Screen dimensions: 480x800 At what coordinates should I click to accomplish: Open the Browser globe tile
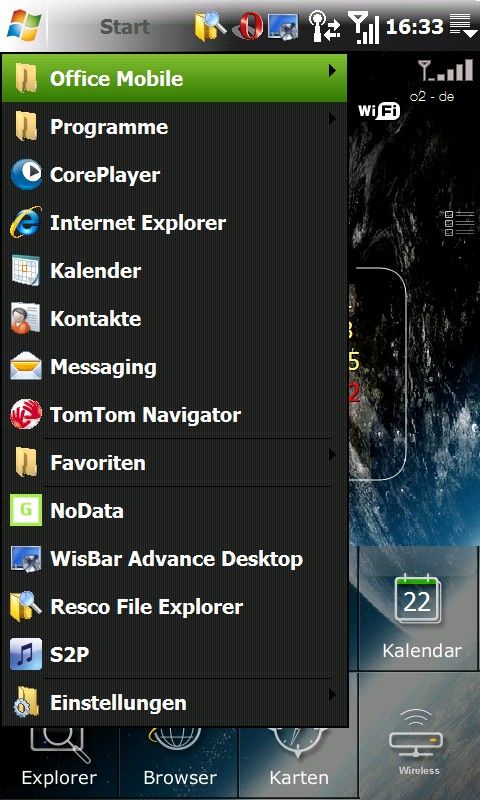180,762
